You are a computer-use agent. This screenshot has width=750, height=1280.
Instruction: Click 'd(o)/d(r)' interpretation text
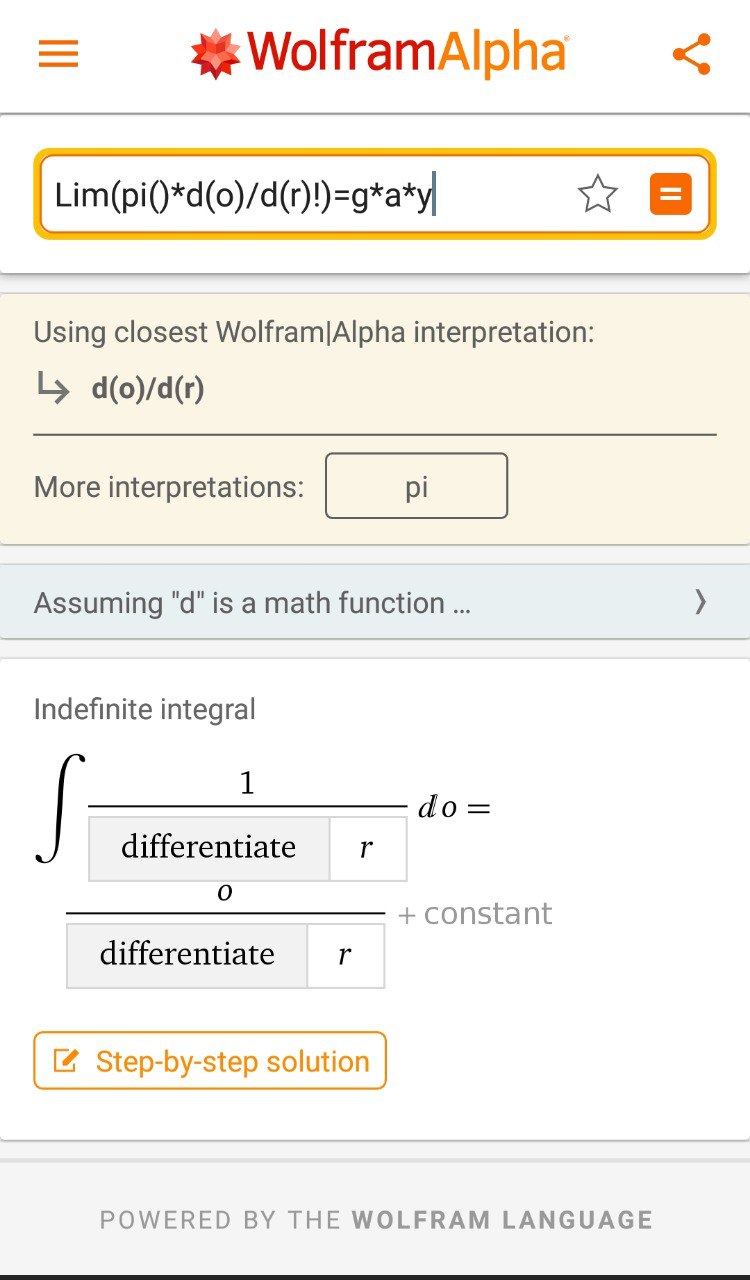pyautogui.click(x=148, y=389)
